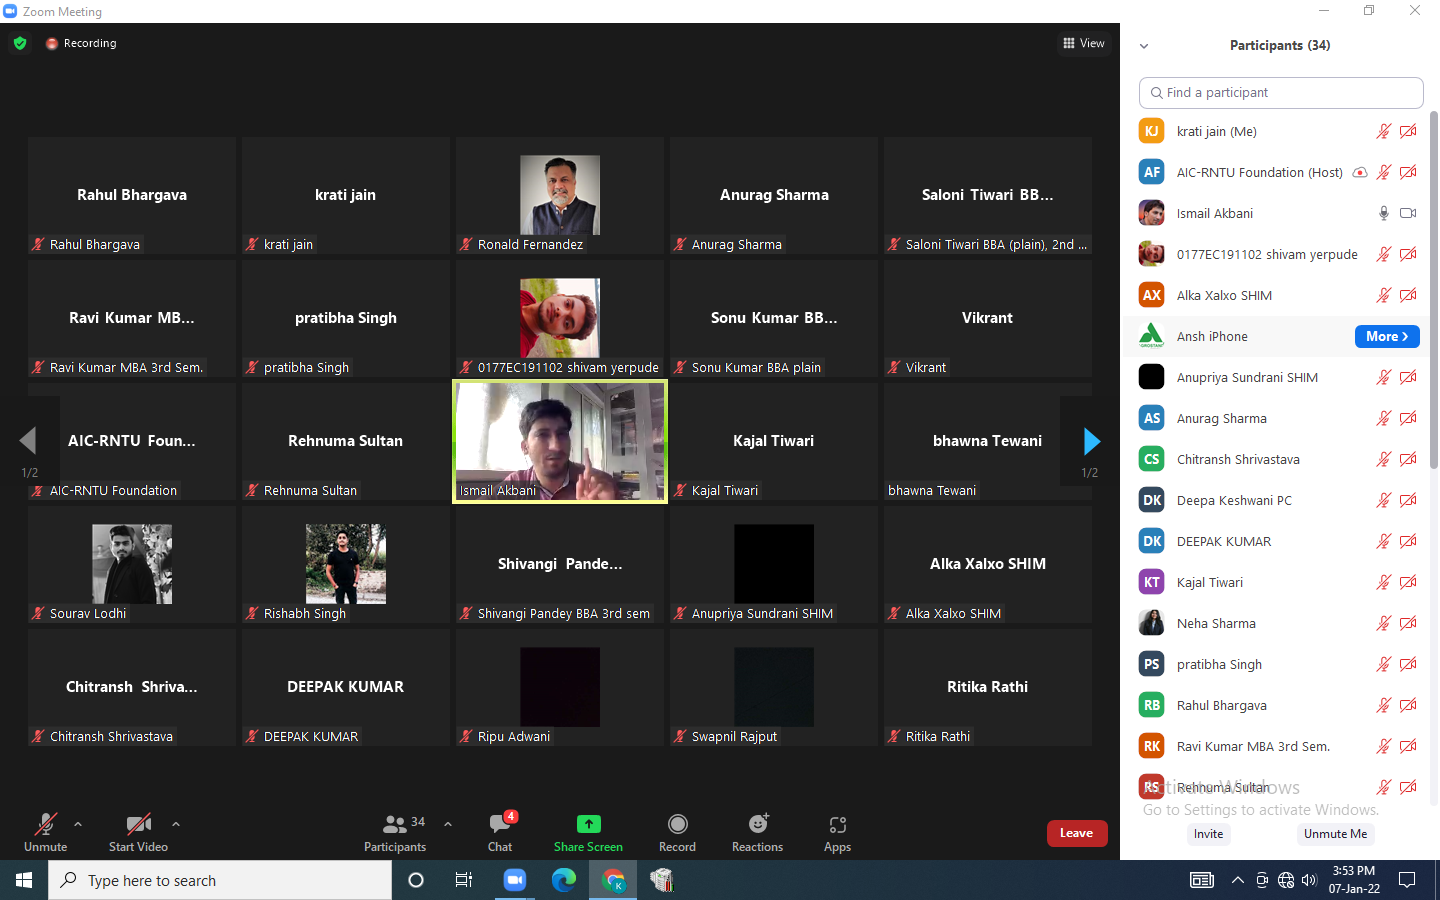Click More for Ansh iPhone
Screen dimensions: 1440x900
1386,337
